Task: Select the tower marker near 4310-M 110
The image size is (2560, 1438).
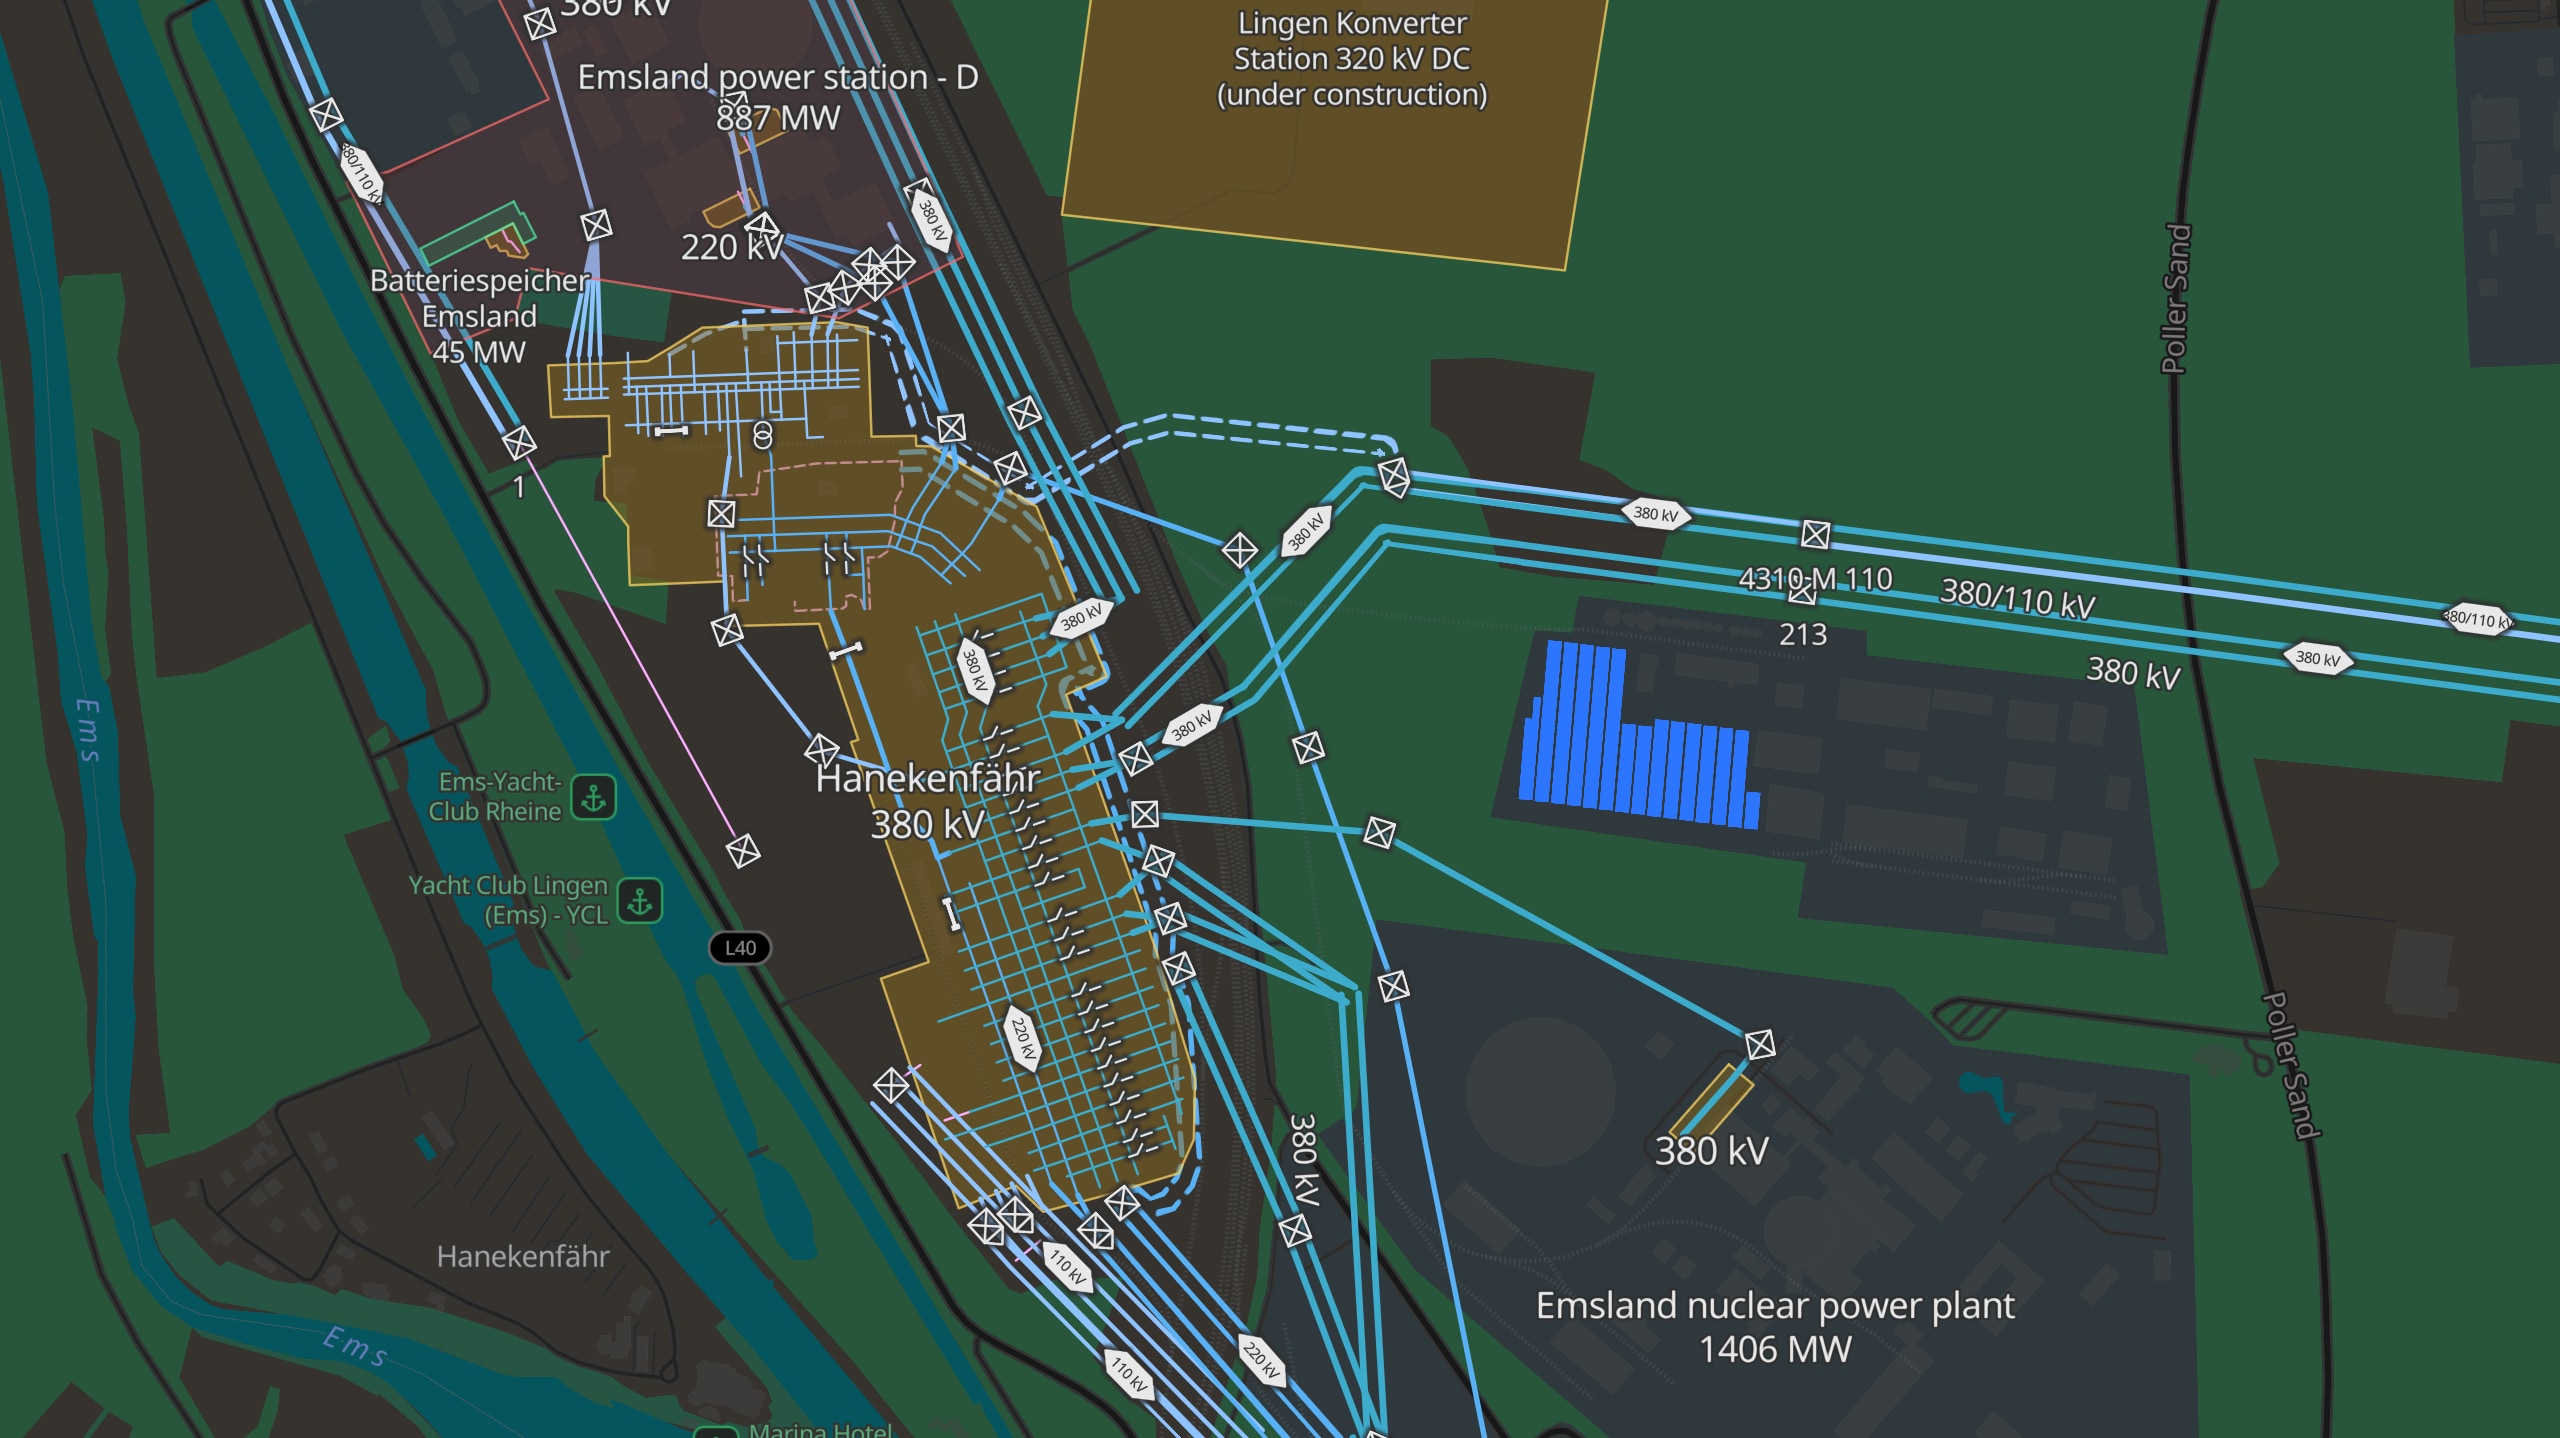Action: 1816,535
